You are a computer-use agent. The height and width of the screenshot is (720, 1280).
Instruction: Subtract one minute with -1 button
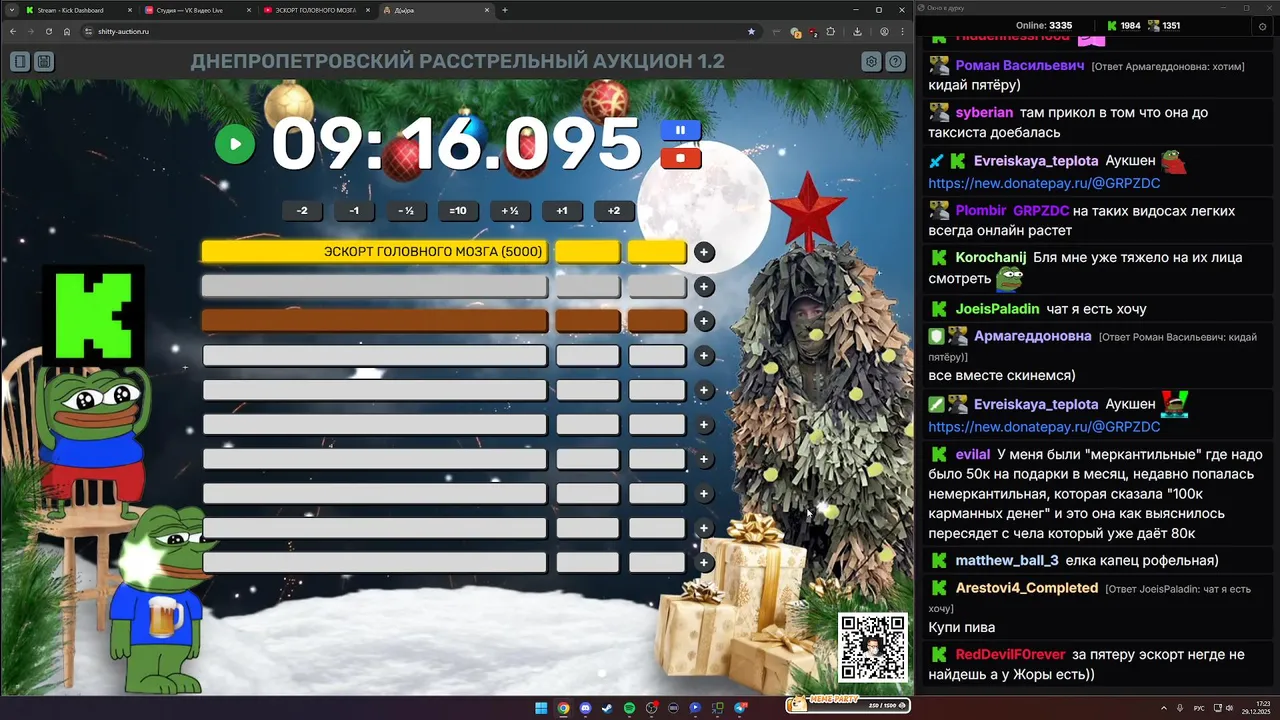coord(354,211)
